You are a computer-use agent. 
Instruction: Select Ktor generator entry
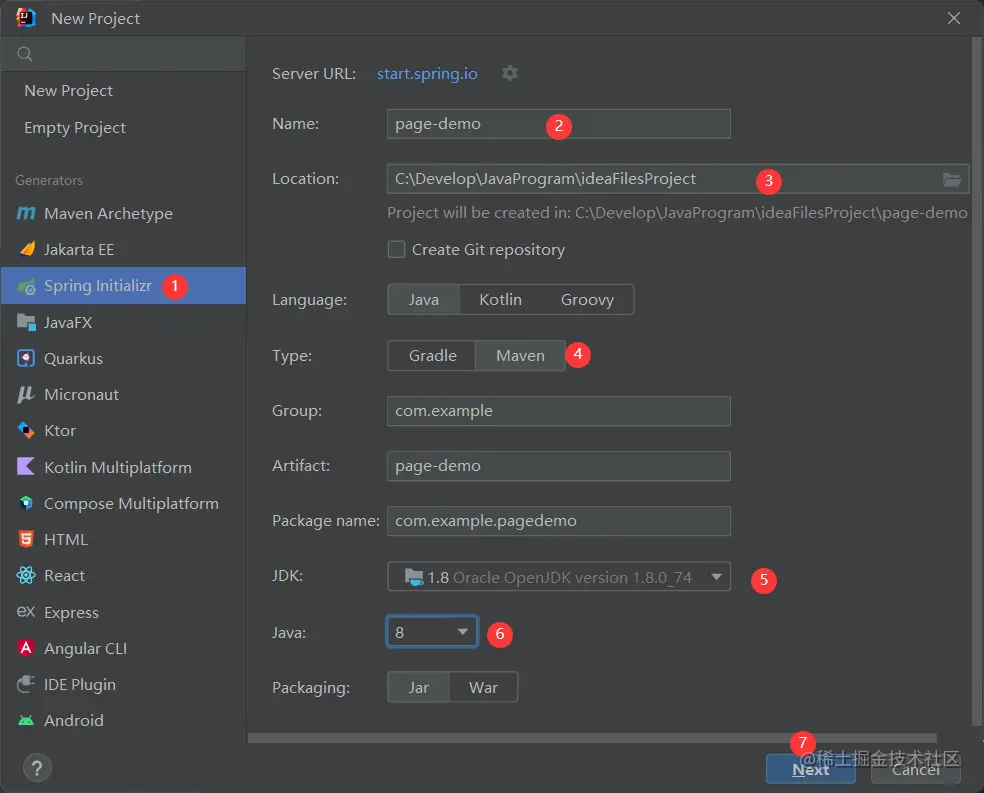tap(123, 430)
